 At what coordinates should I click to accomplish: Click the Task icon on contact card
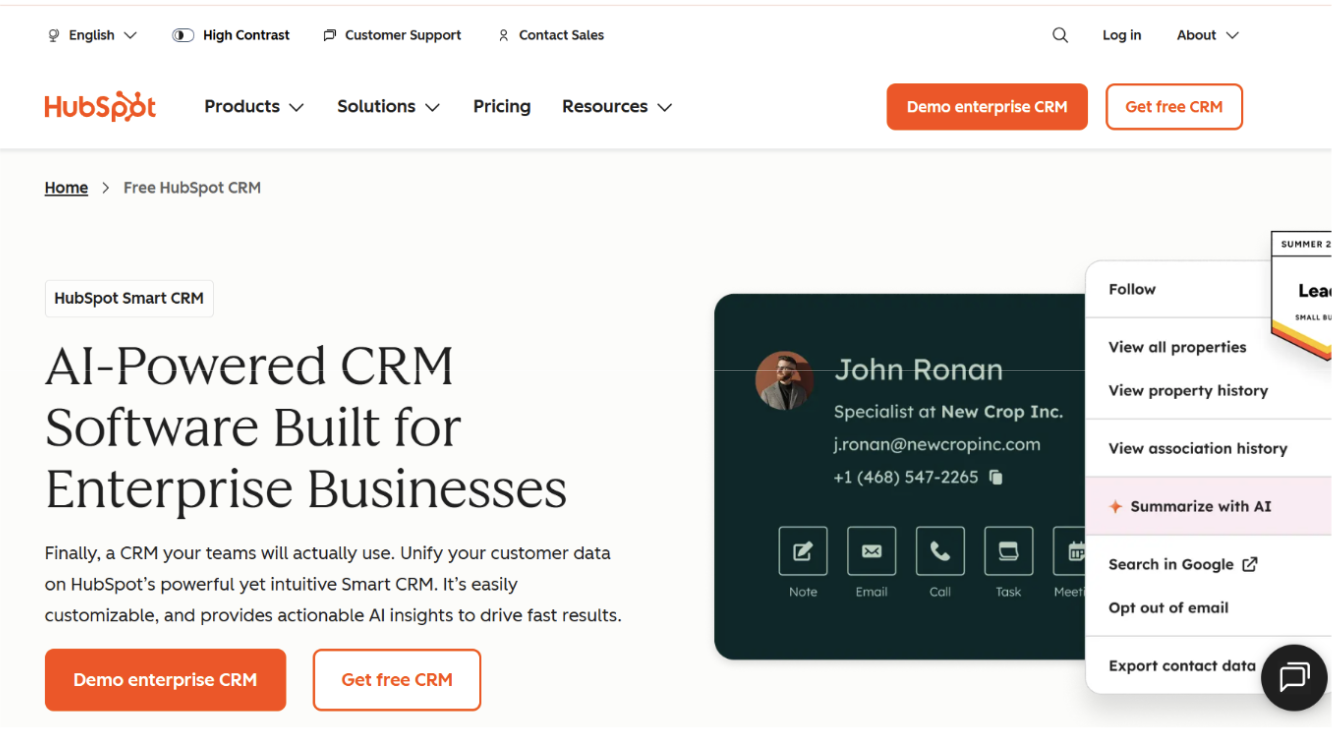[x=1008, y=551]
